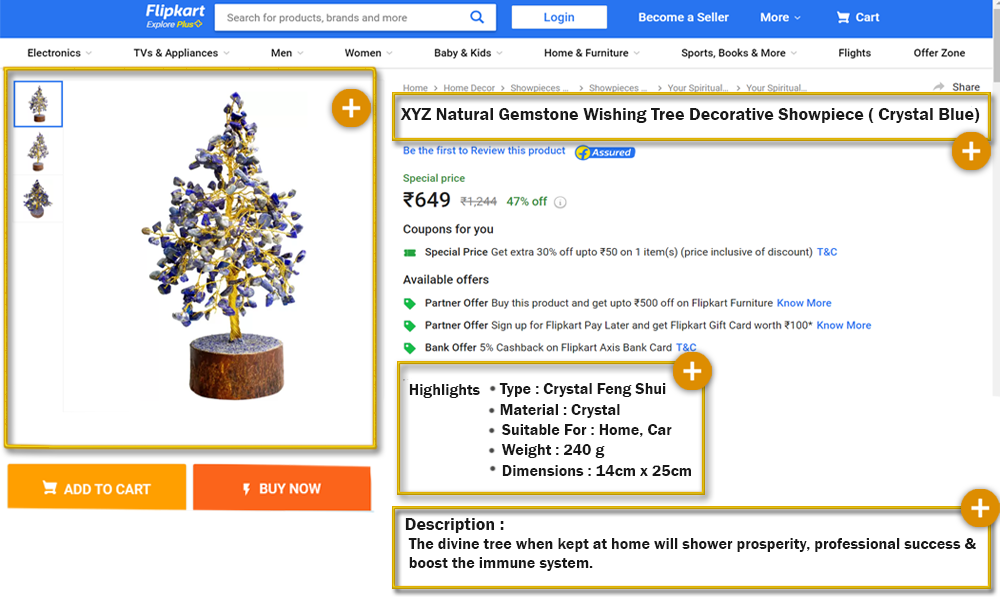Open the Home & Furniture dropdown
The height and width of the screenshot is (600, 1000).
point(592,53)
